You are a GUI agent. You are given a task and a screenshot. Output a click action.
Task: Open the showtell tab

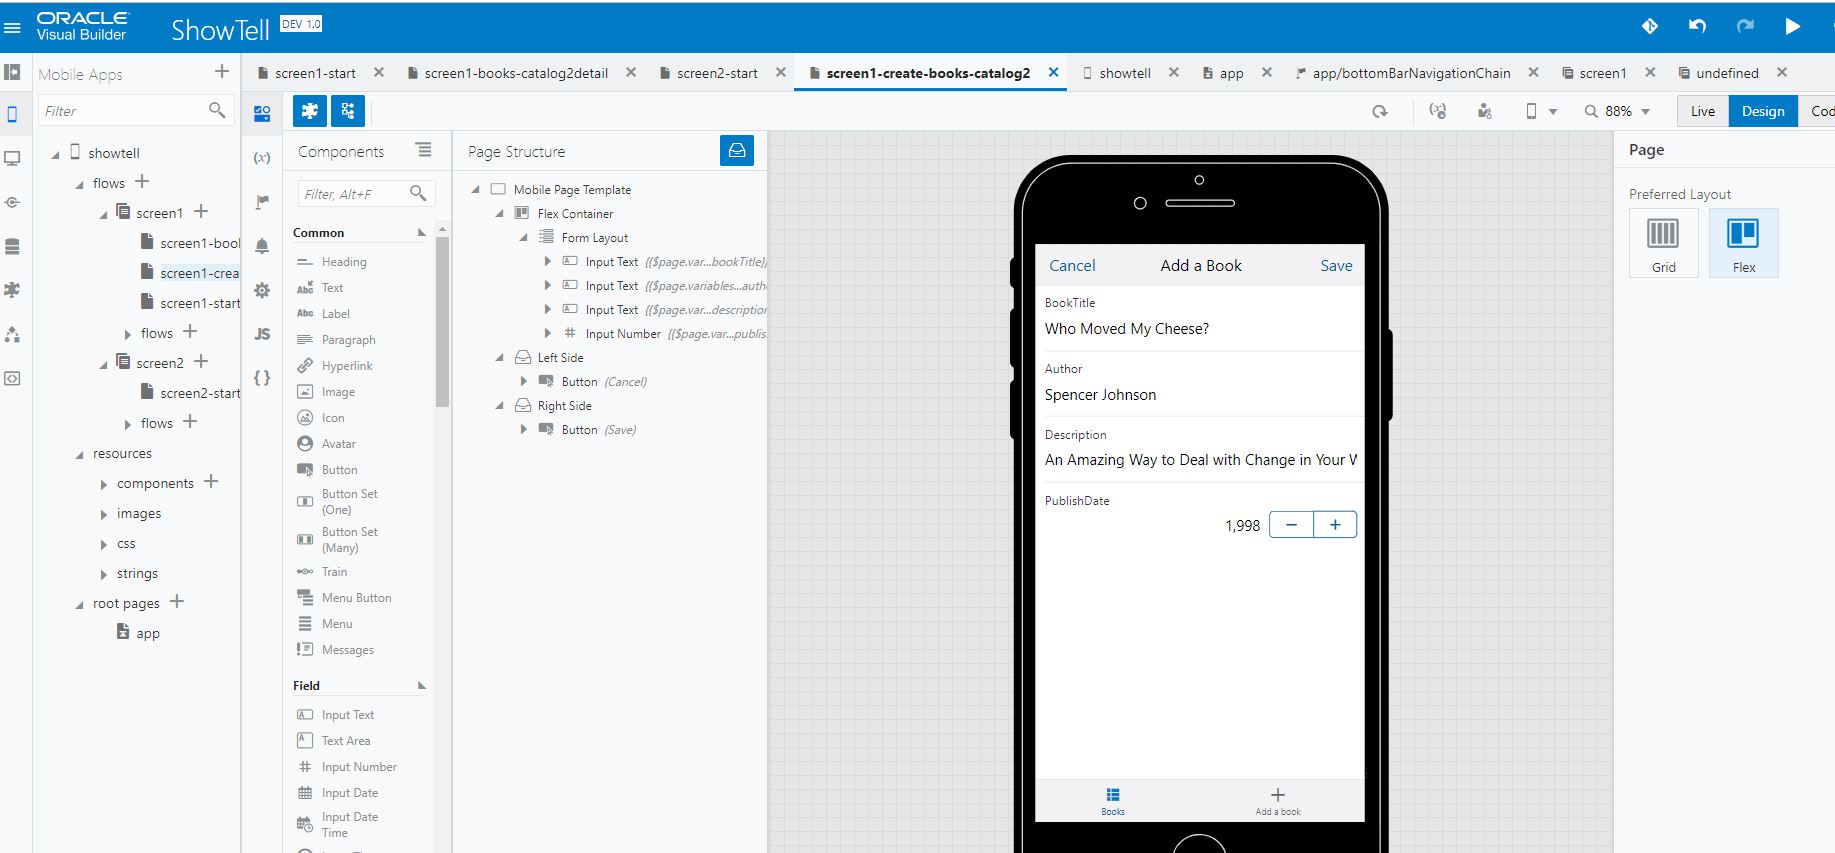[x=1125, y=73]
